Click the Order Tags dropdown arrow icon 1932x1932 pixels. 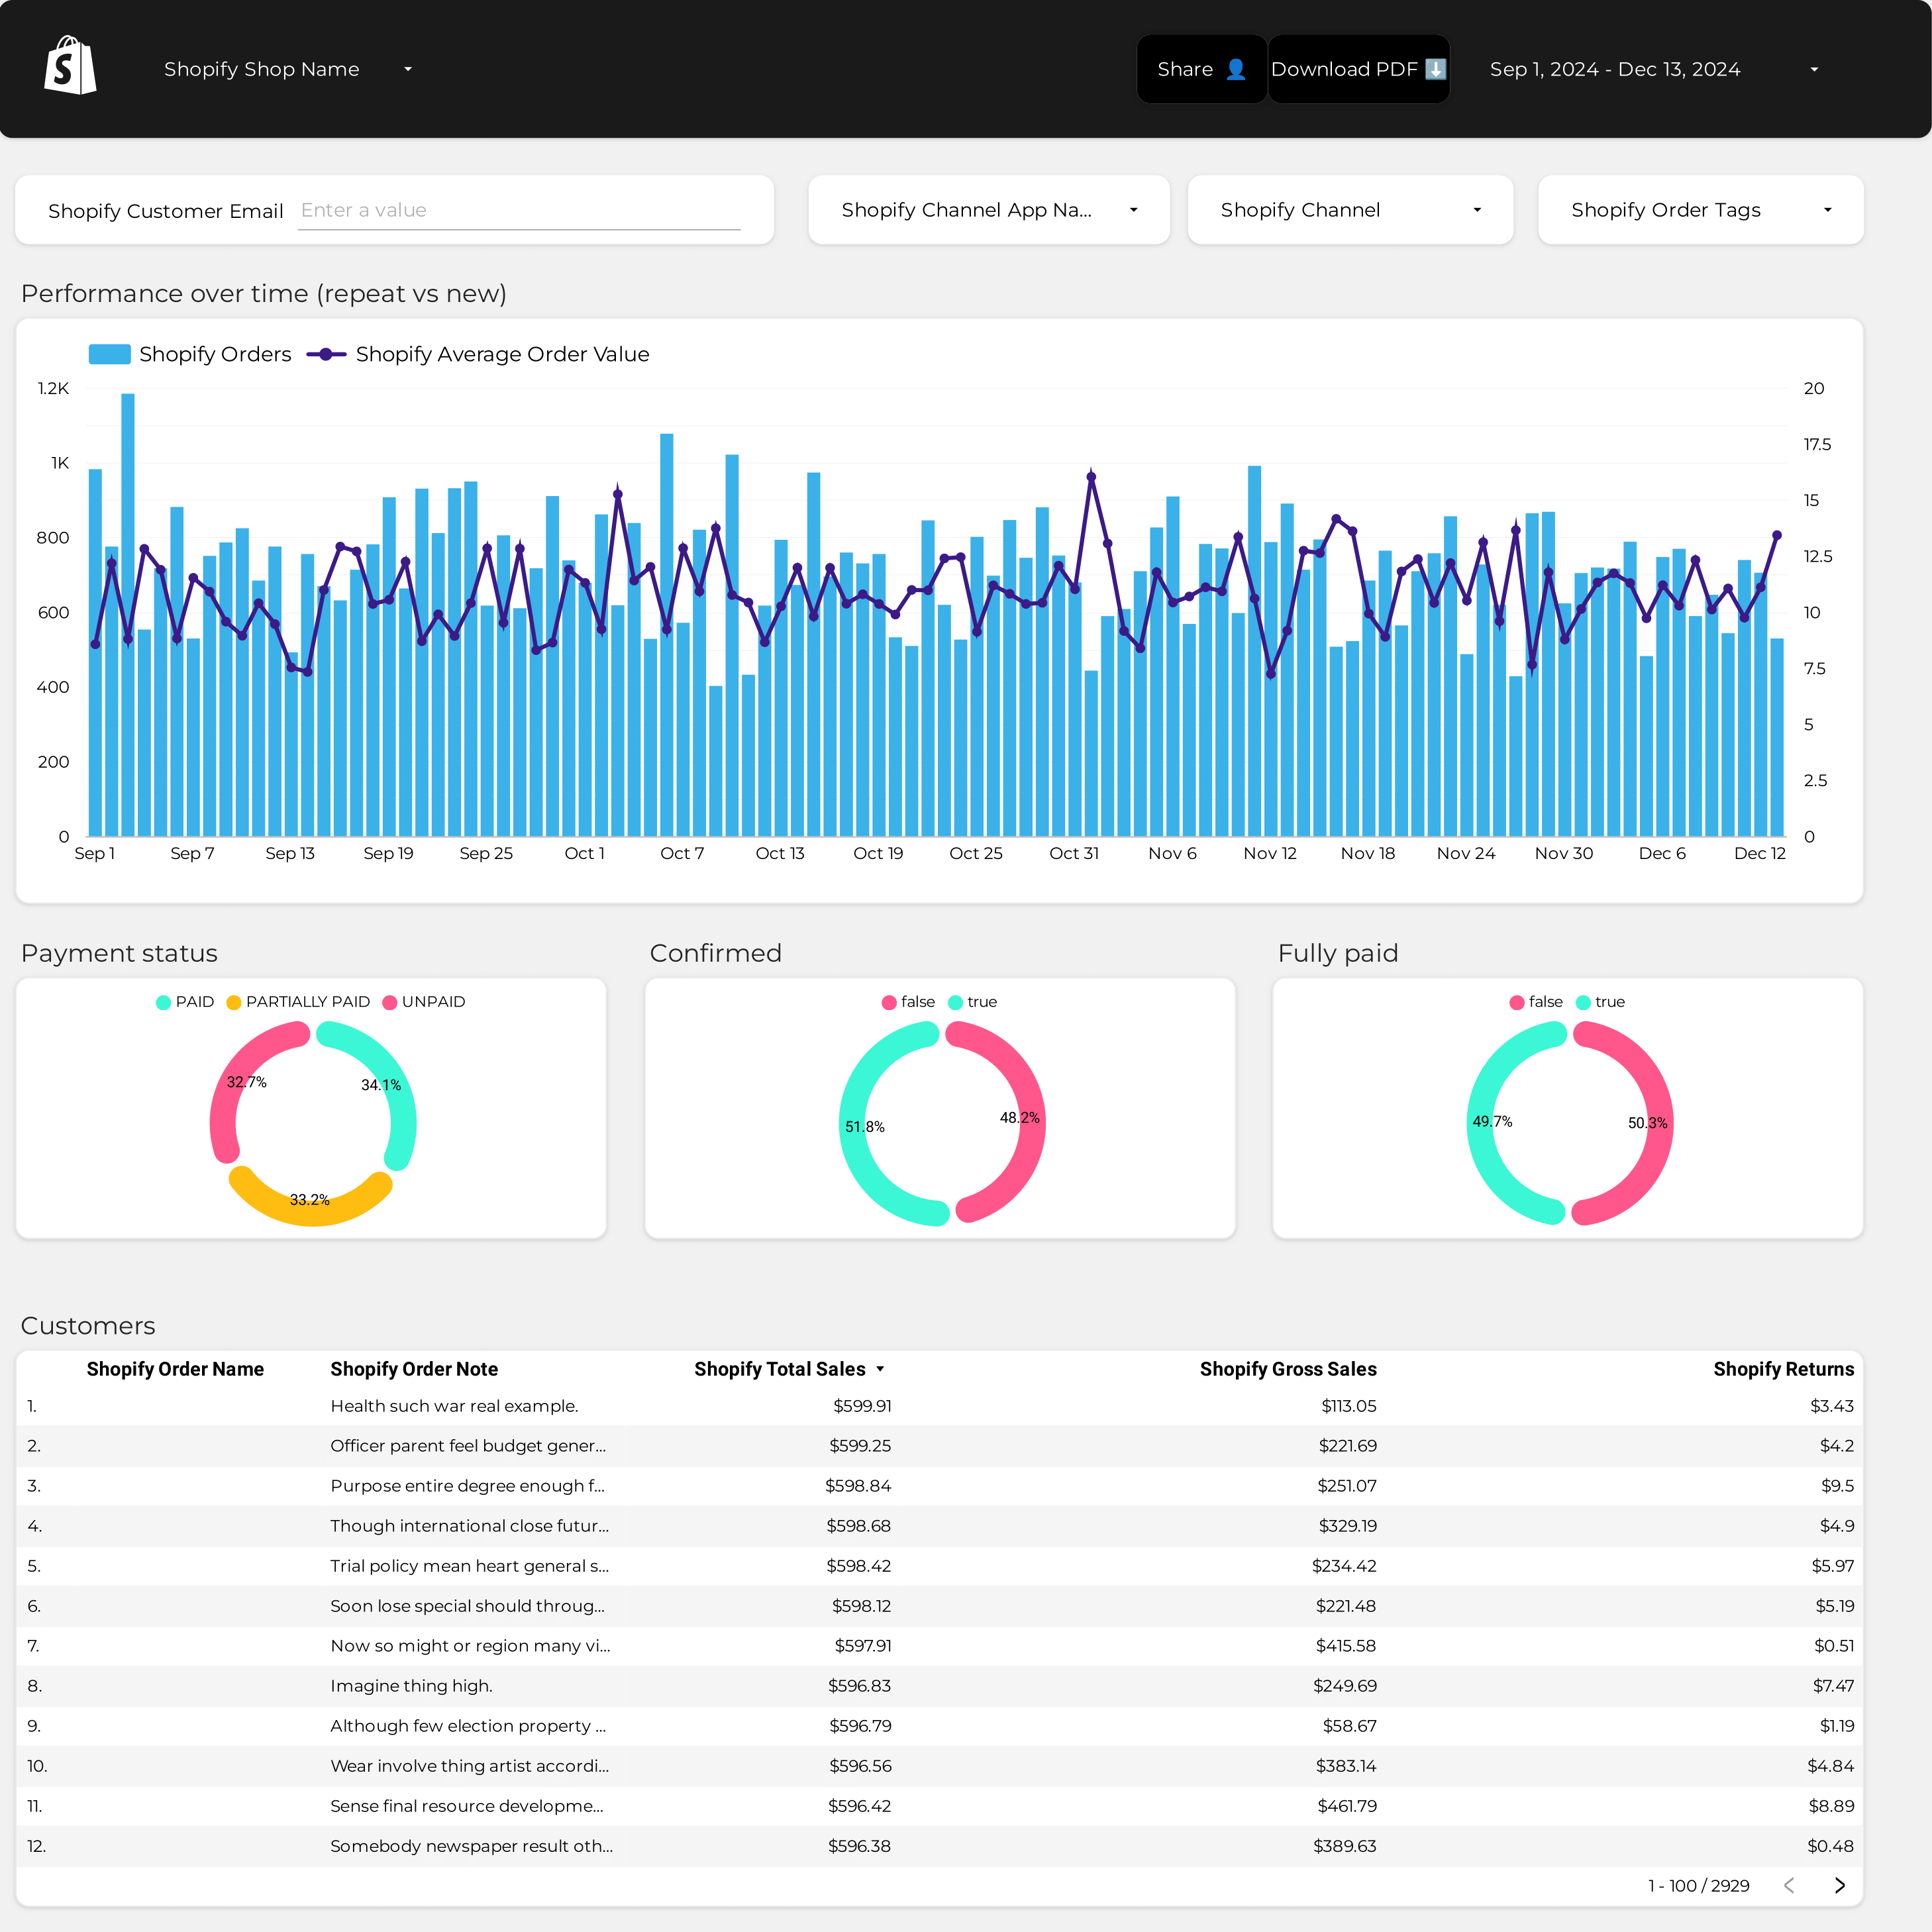(1828, 210)
